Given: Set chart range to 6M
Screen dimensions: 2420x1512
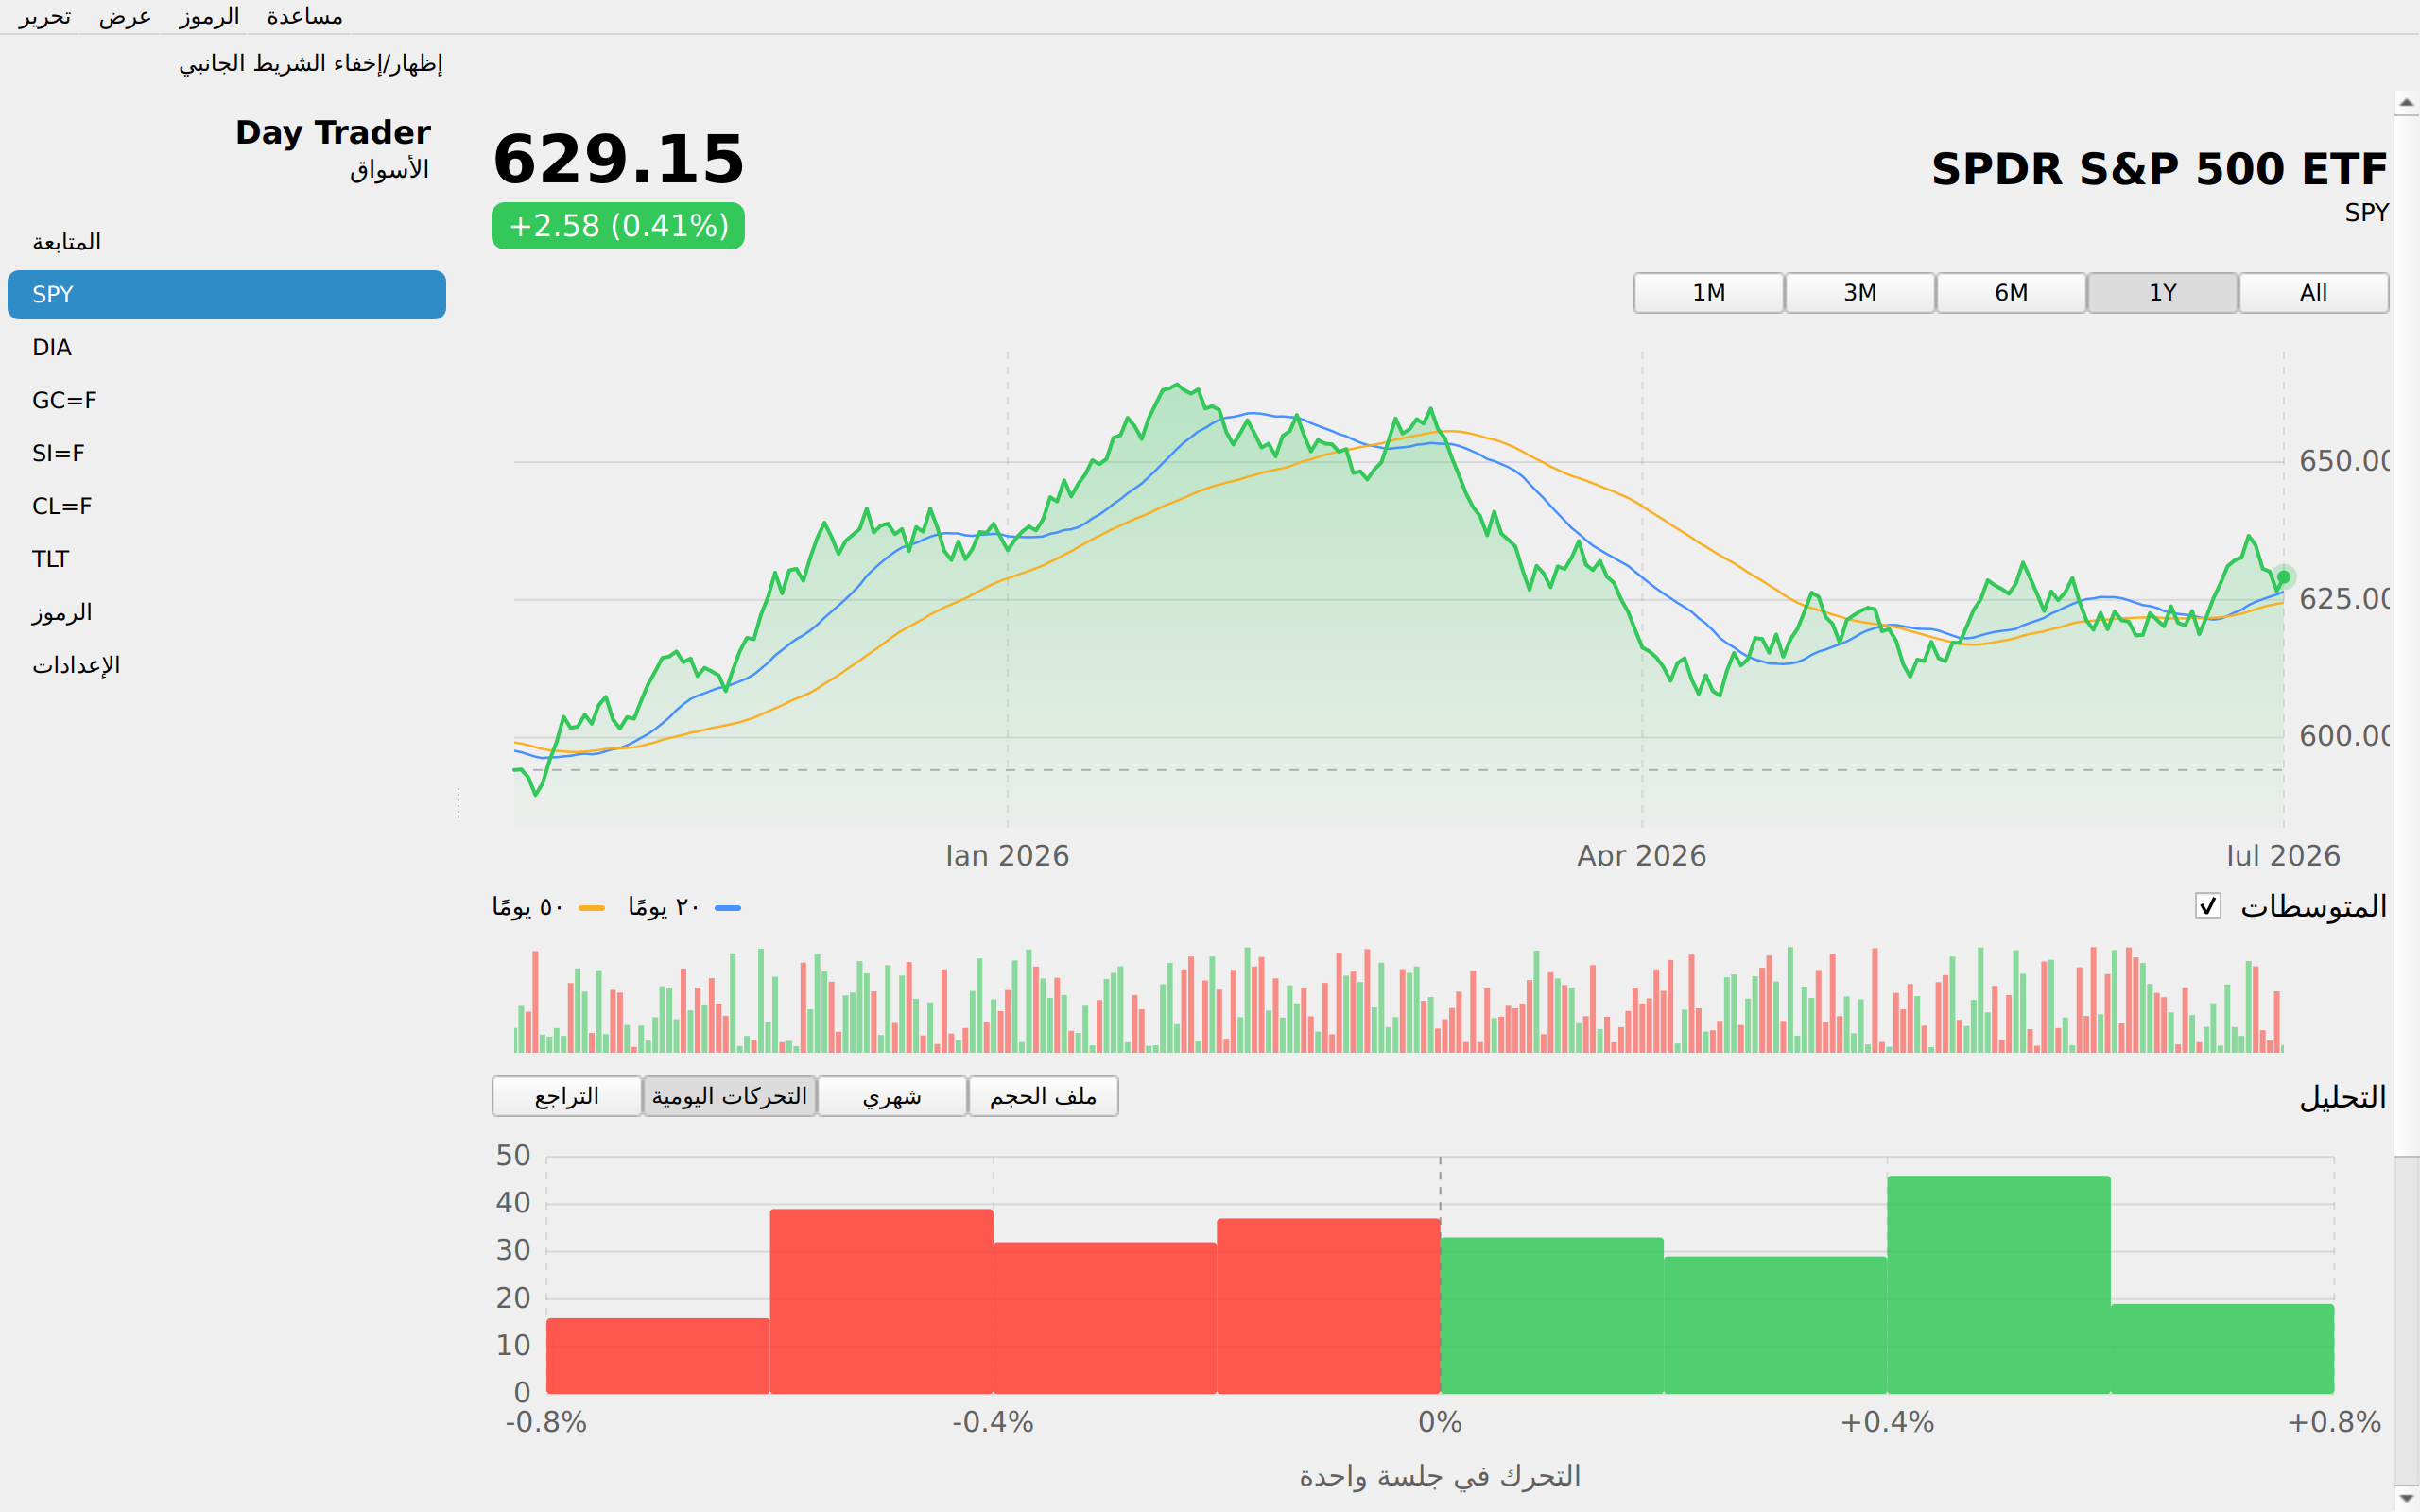Looking at the screenshot, I should (2011, 293).
